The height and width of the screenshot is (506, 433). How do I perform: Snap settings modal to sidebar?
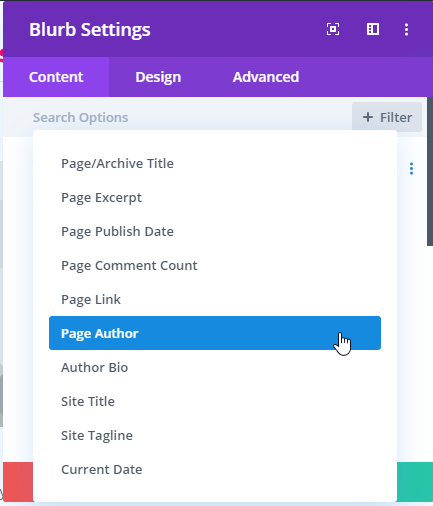(x=373, y=29)
